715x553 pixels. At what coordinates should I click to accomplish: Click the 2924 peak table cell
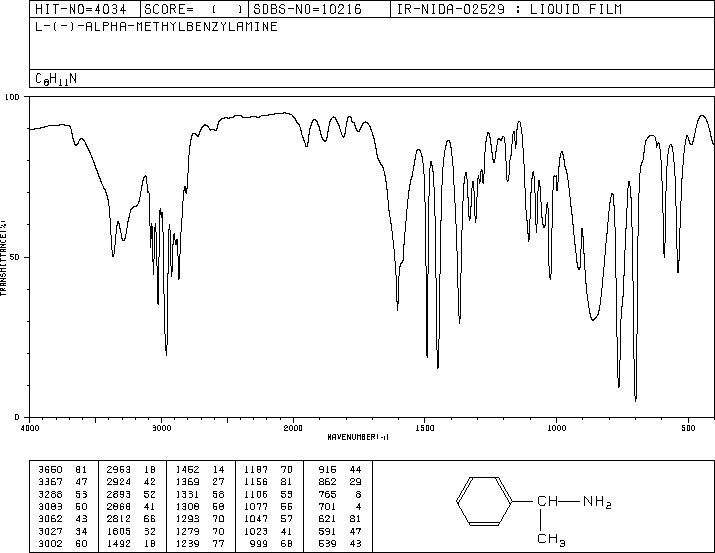pyautogui.click(x=119, y=482)
